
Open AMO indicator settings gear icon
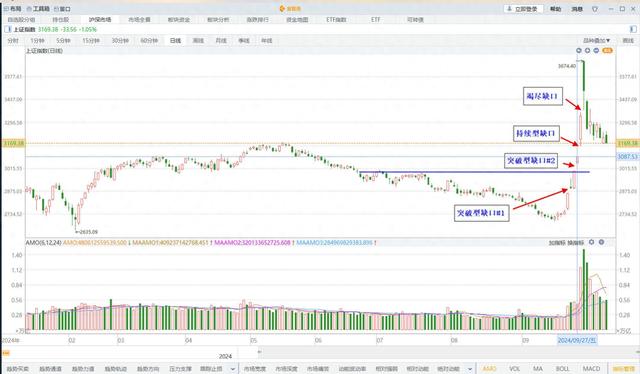point(591,242)
